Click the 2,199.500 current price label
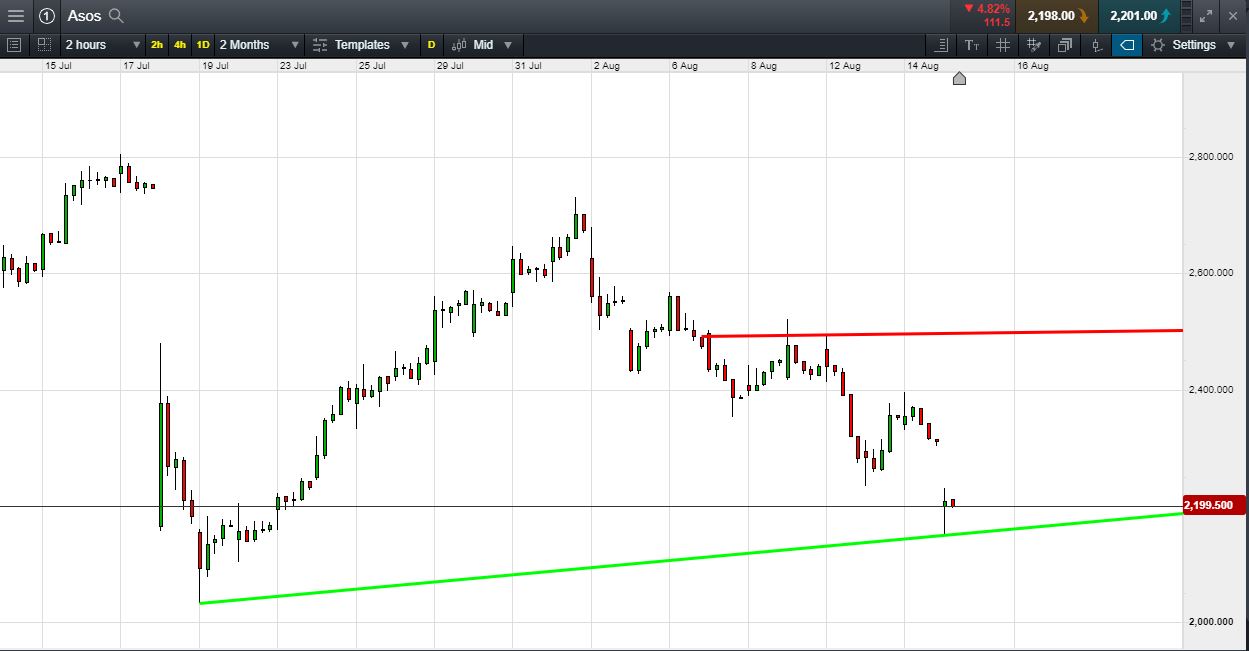This screenshot has height=651, width=1249. point(1214,505)
